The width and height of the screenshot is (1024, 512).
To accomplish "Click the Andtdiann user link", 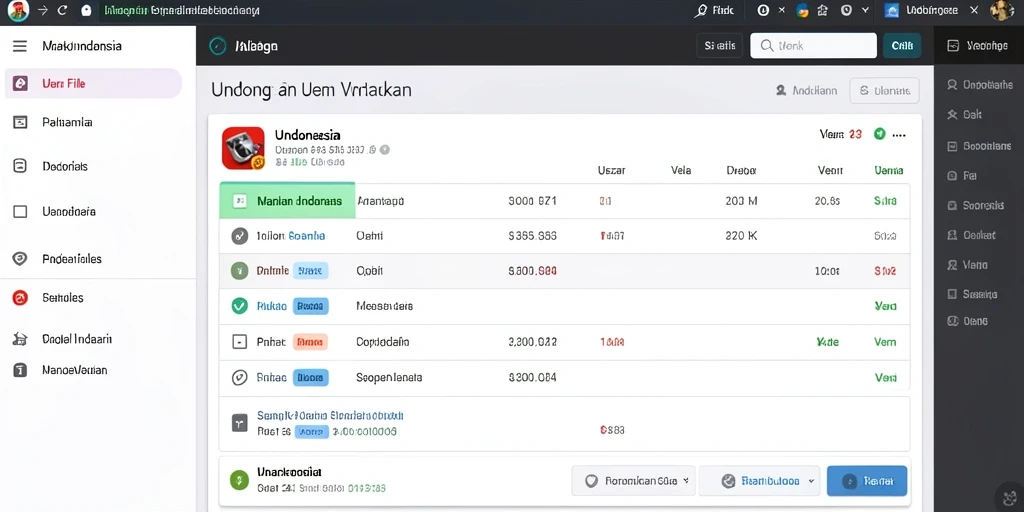I will [x=806, y=91].
